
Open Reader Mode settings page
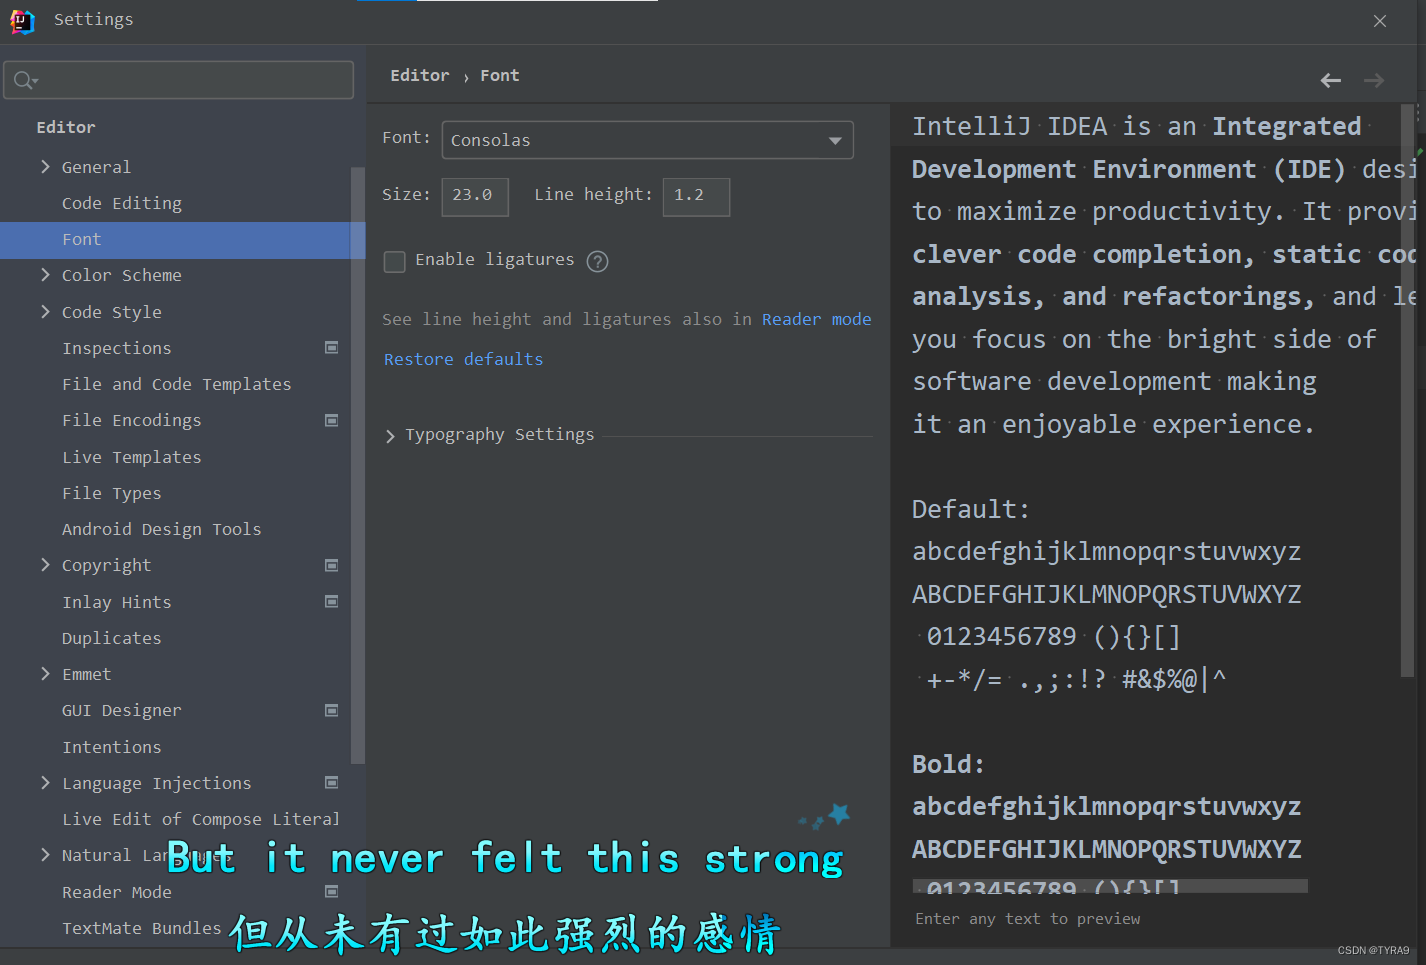(x=117, y=892)
